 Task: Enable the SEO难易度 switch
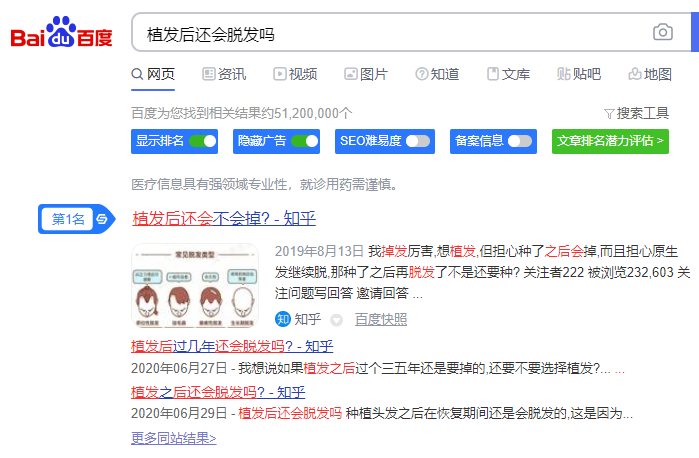click(x=417, y=141)
